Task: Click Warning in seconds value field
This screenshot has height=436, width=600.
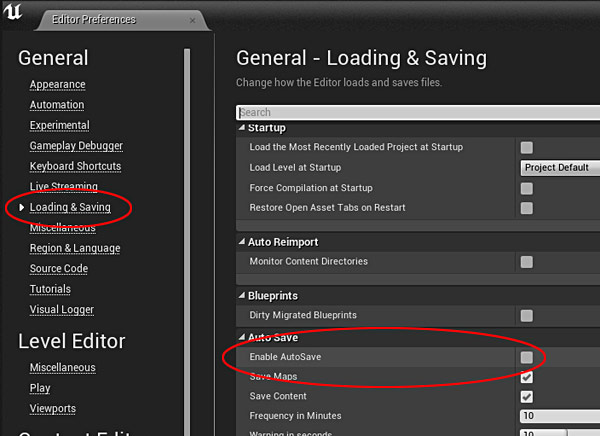Action: click(560, 433)
